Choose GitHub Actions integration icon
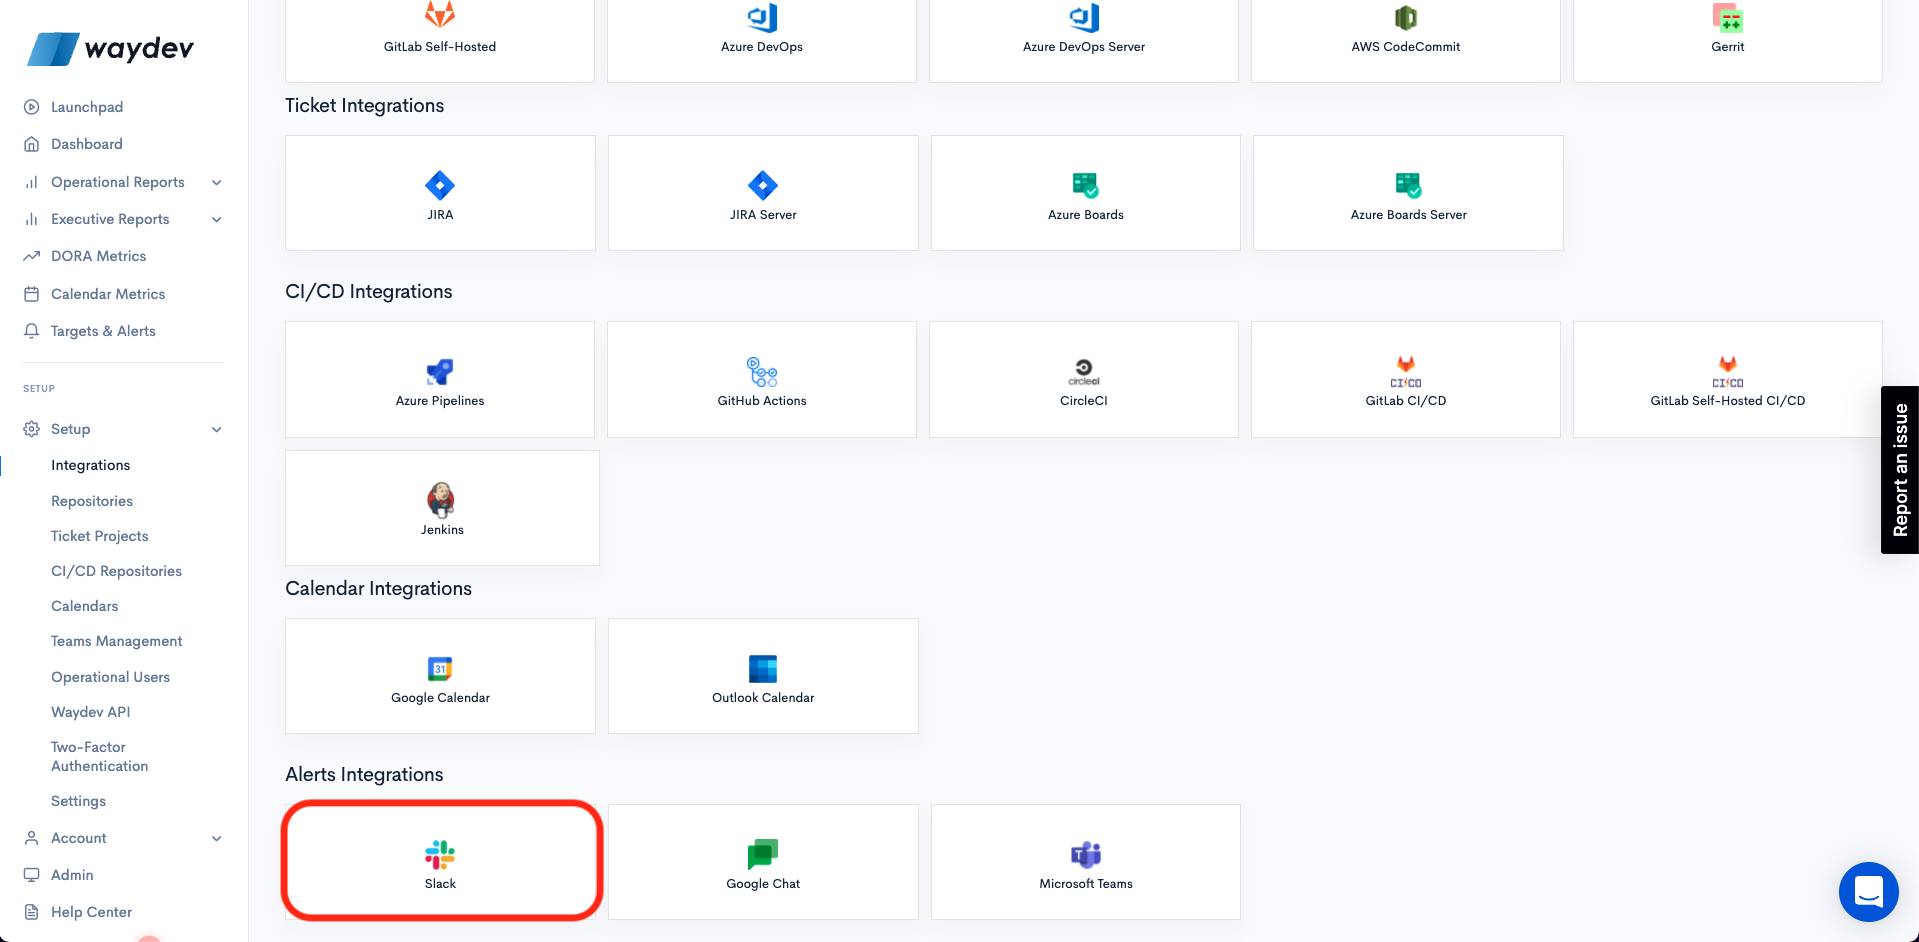The width and height of the screenshot is (1919, 942). [762, 371]
